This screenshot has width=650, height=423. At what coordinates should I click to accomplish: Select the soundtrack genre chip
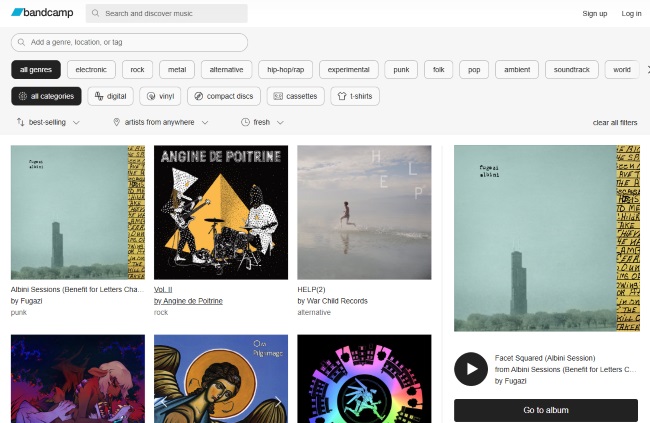[572, 70]
